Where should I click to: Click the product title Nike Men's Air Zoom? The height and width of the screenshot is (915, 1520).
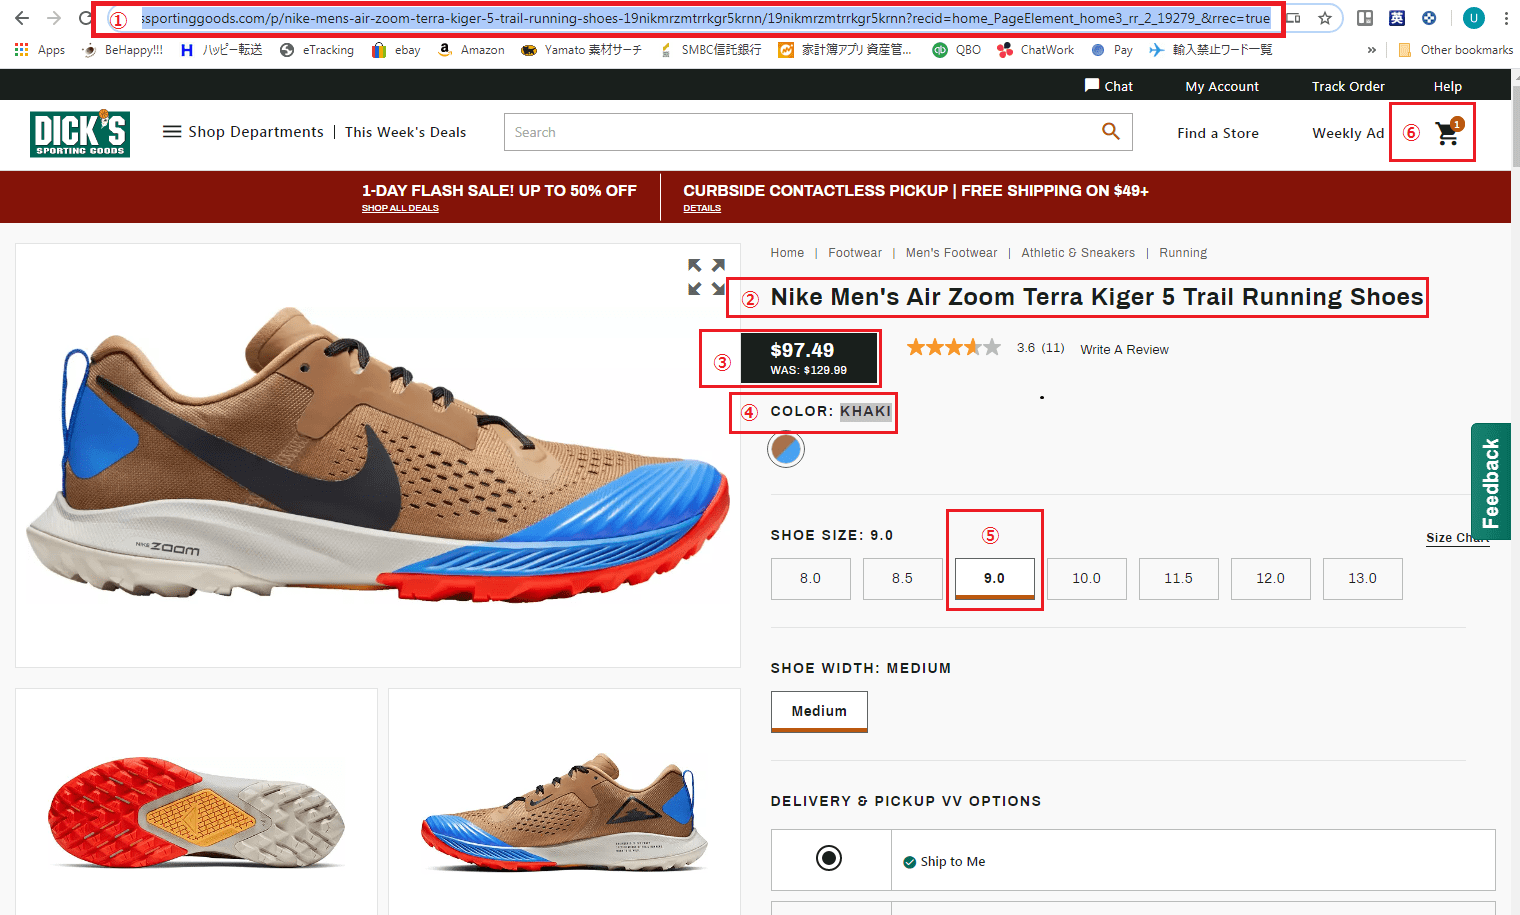1097,297
